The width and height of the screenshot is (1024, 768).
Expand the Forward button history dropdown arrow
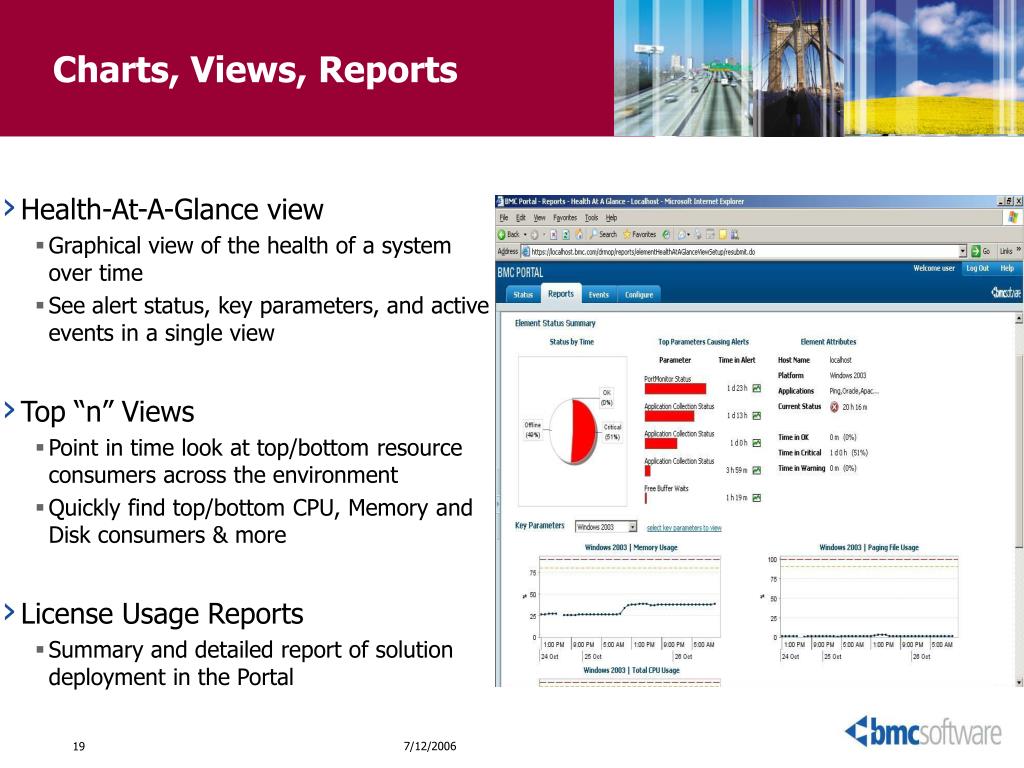pyautogui.click(x=543, y=234)
